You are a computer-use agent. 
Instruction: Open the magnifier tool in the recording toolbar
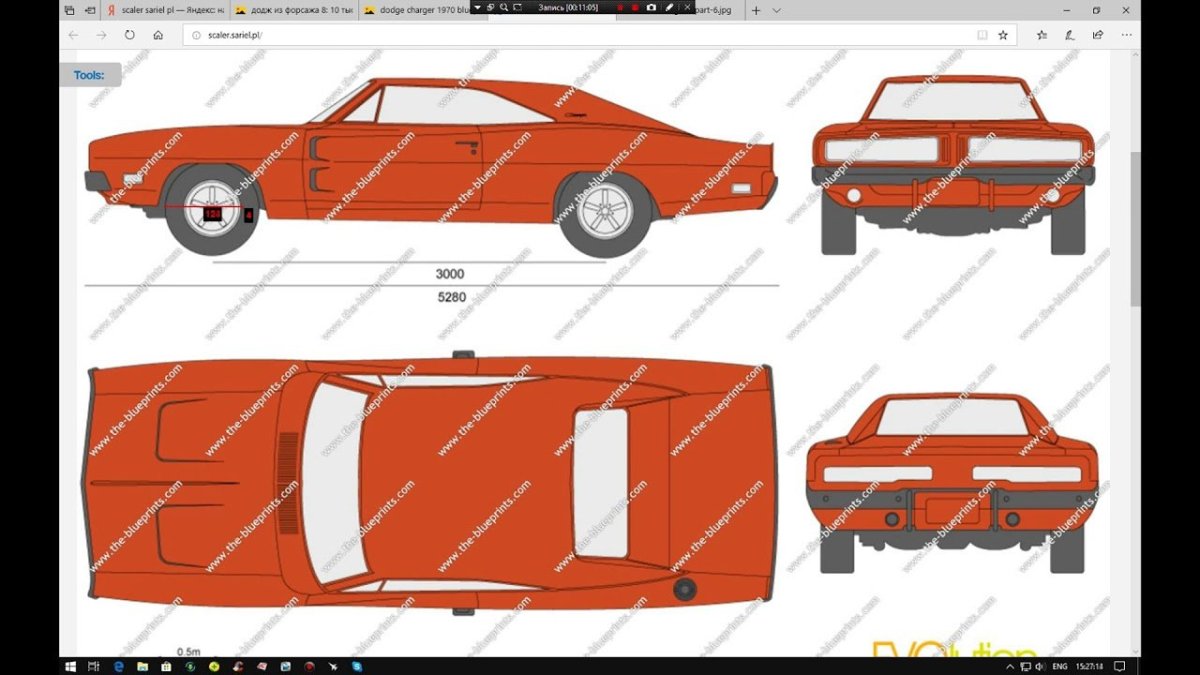(504, 10)
